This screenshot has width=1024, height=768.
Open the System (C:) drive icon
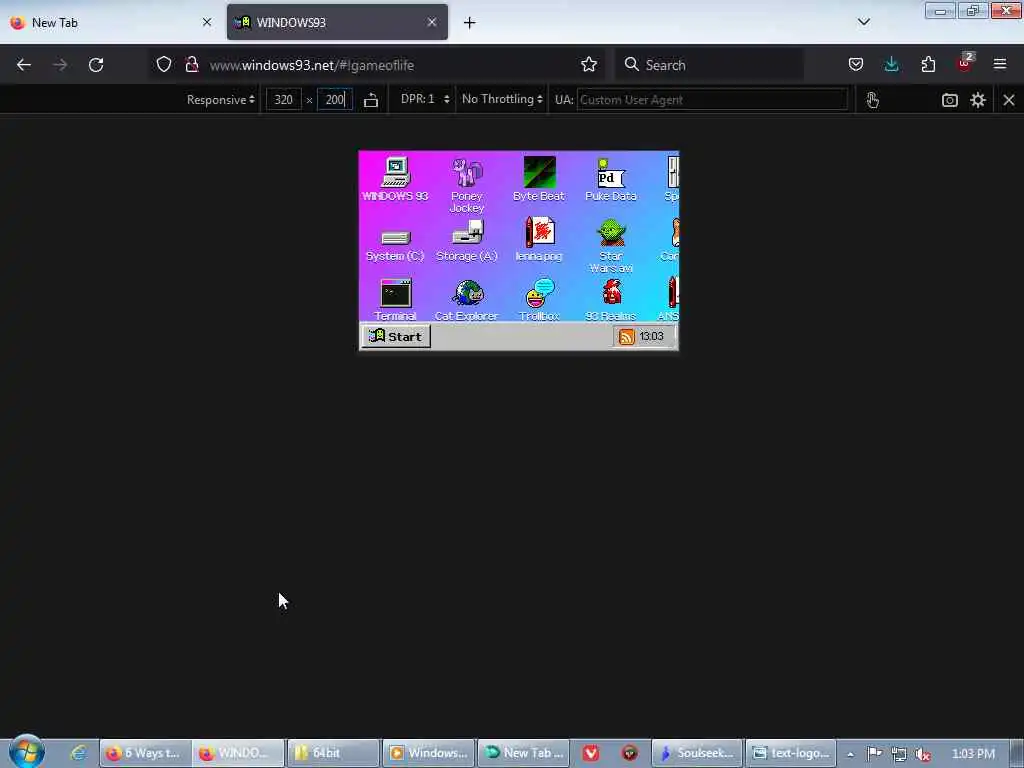pos(395,245)
